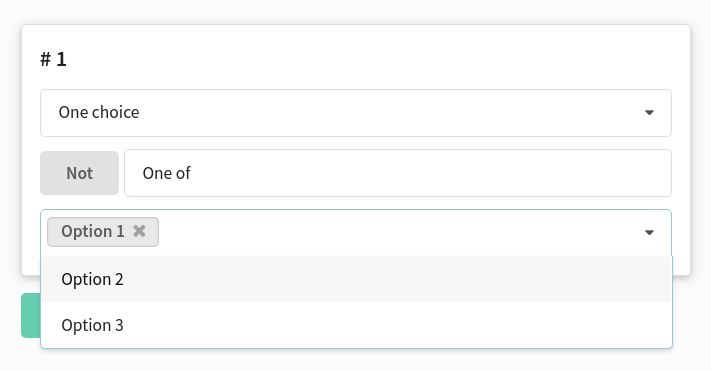Viewport: 711px width, 371px height.
Task: Remove the Option 1 tag with its x icon
Action: 139,231
